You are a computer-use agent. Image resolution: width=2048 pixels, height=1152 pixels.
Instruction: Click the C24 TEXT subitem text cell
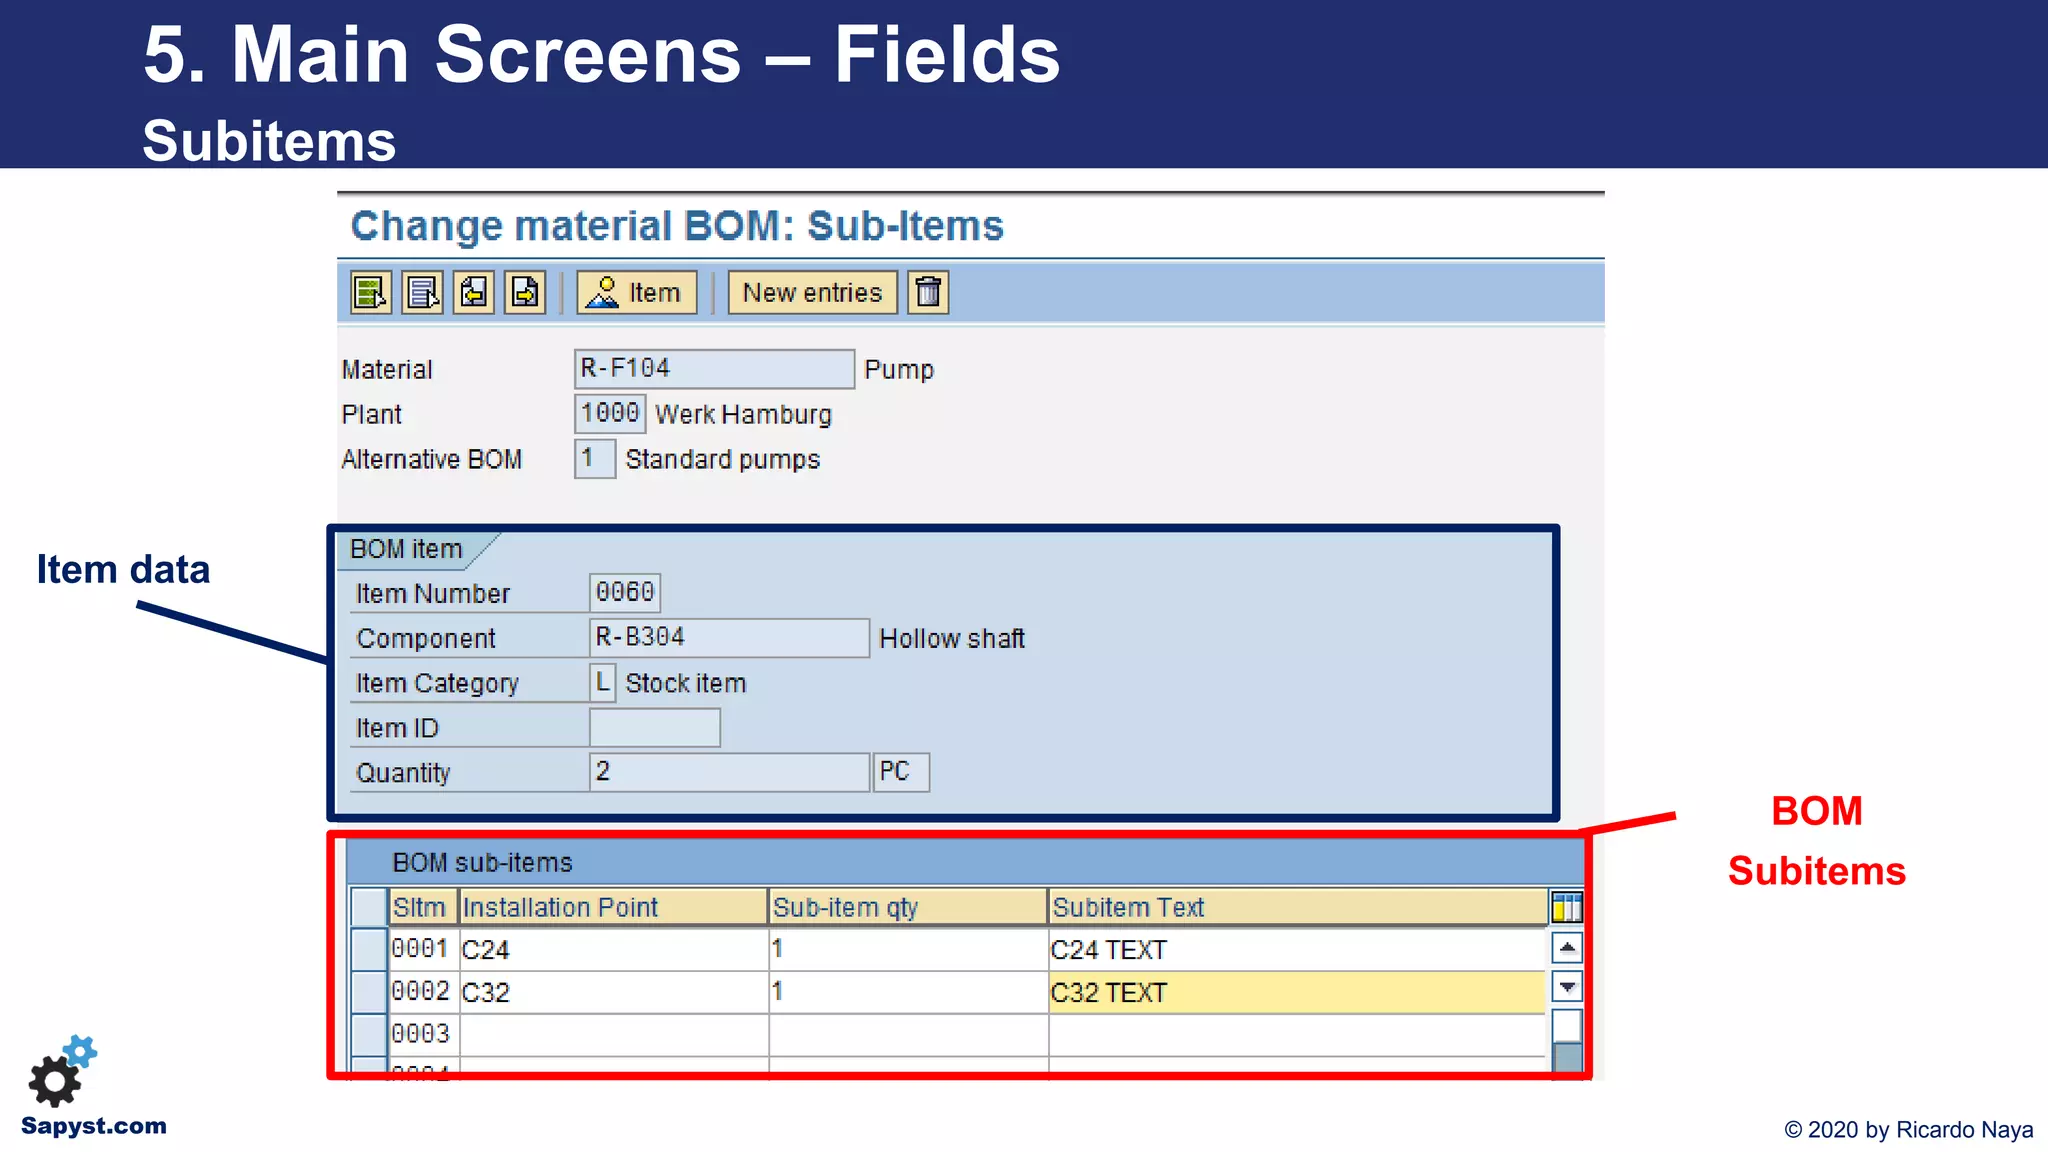[x=1298, y=949]
